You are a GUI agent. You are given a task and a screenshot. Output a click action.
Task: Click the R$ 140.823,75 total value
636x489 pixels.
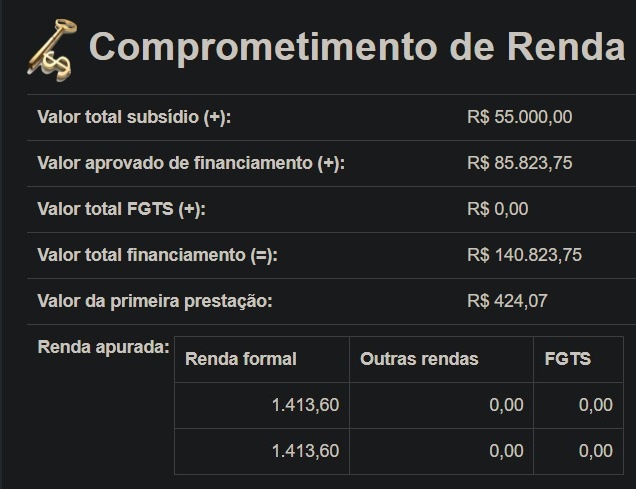pos(524,255)
